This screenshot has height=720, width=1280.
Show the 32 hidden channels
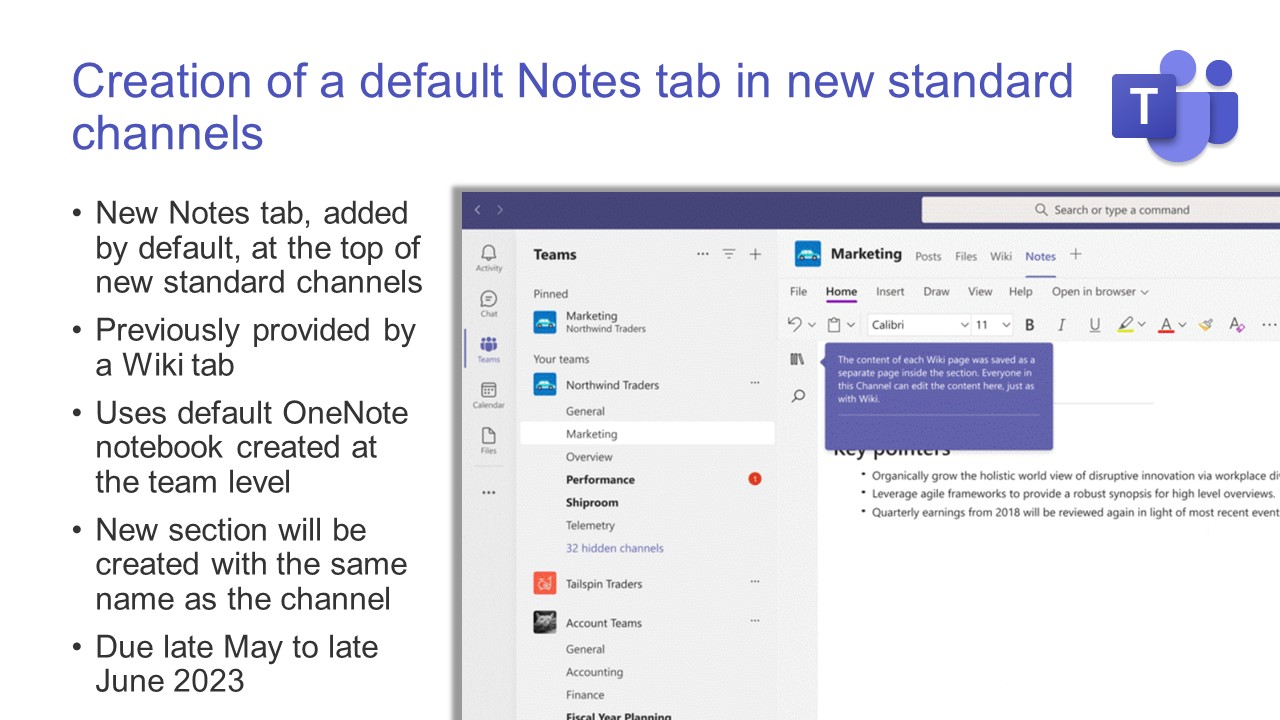[x=613, y=547]
